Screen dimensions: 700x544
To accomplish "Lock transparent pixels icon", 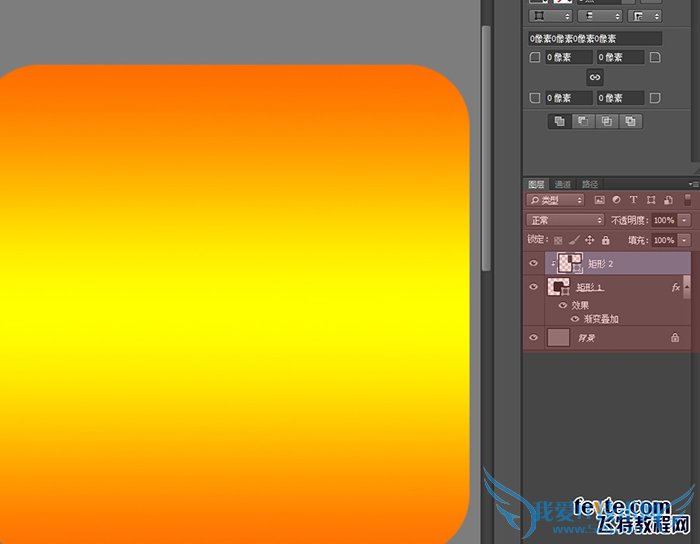I will 558,241.
